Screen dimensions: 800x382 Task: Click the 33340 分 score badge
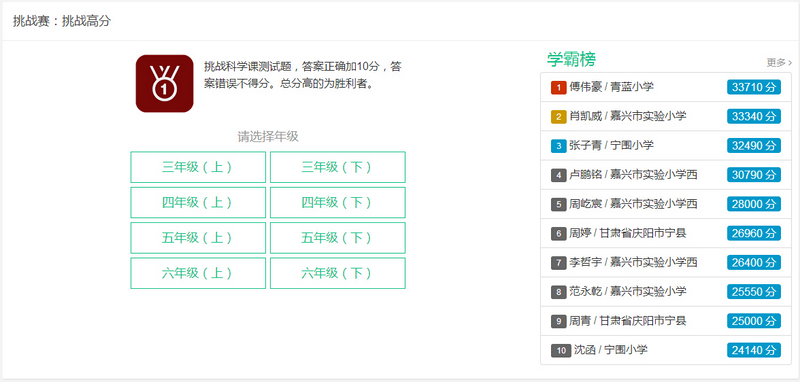pyautogui.click(x=754, y=116)
